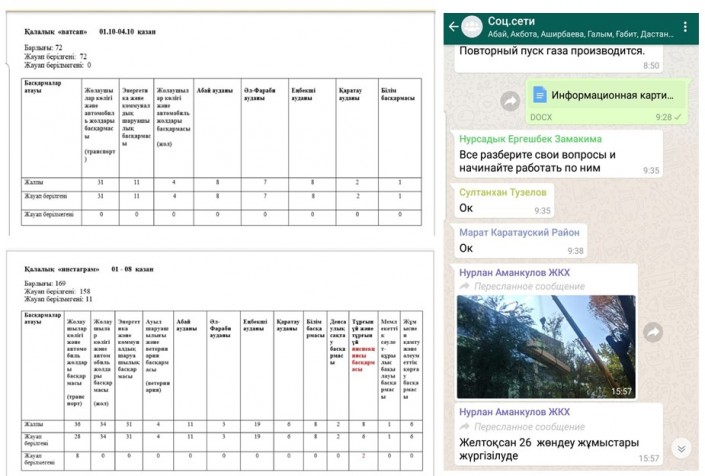Select sender name Марат Каратауский Район
The width and height of the screenshot is (705, 476).
[519, 231]
